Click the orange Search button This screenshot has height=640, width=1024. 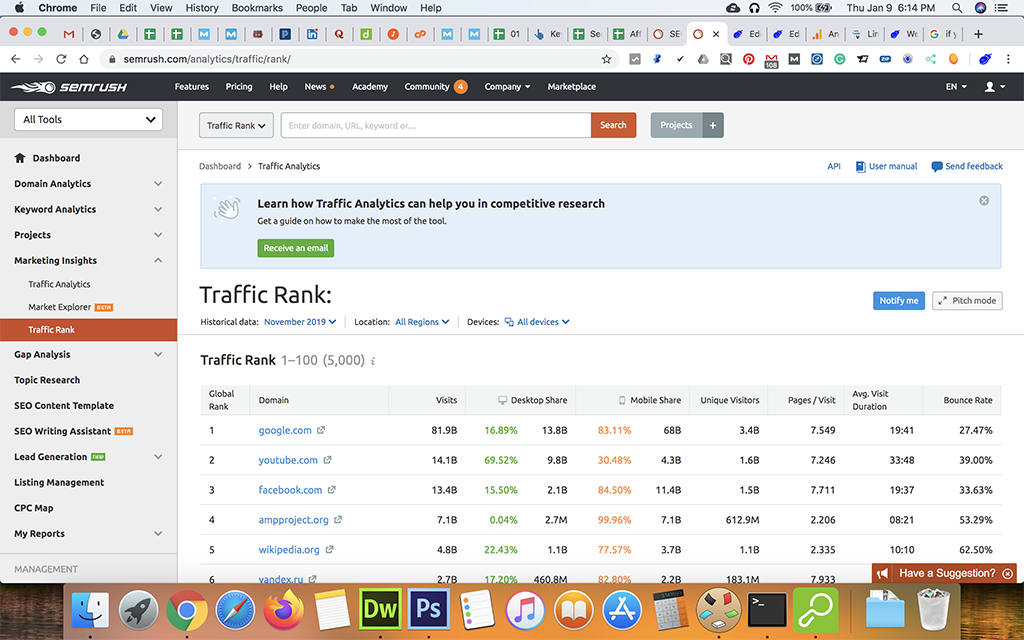click(613, 125)
